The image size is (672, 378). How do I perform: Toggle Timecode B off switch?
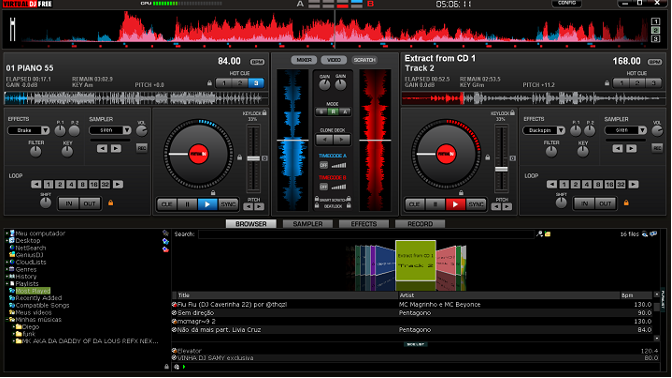[324, 187]
